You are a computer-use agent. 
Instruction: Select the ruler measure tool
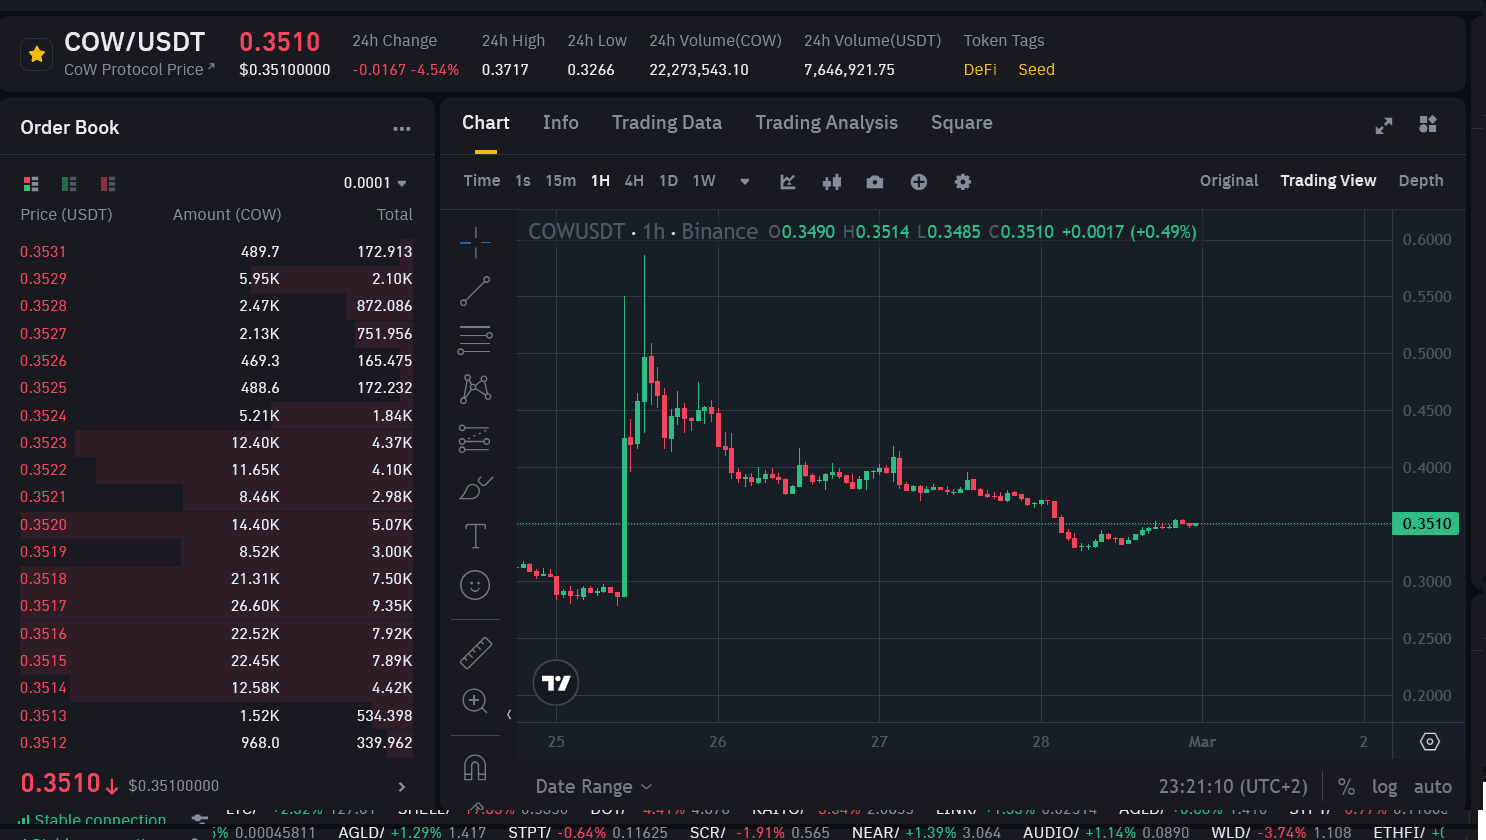(x=475, y=653)
